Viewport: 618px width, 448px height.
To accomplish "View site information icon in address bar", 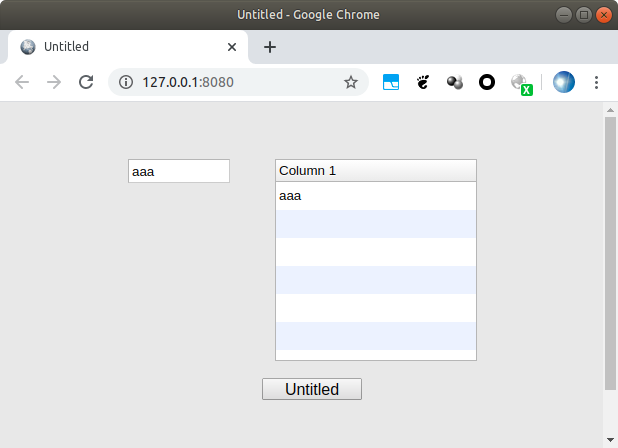I will [x=126, y=82].
